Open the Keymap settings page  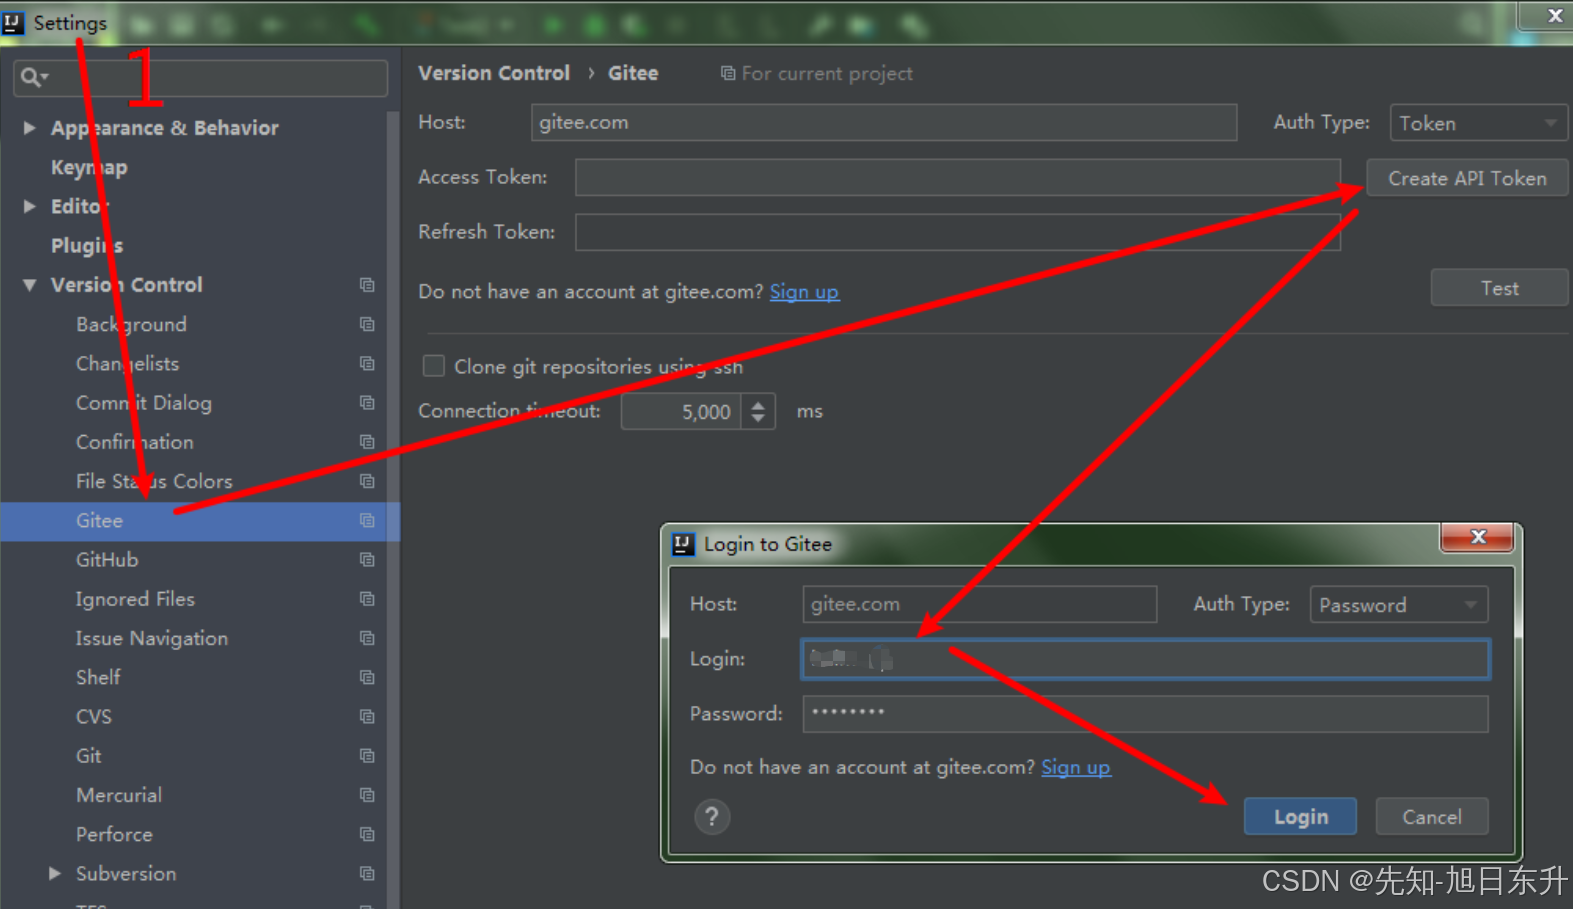click(x=89, y=167)
